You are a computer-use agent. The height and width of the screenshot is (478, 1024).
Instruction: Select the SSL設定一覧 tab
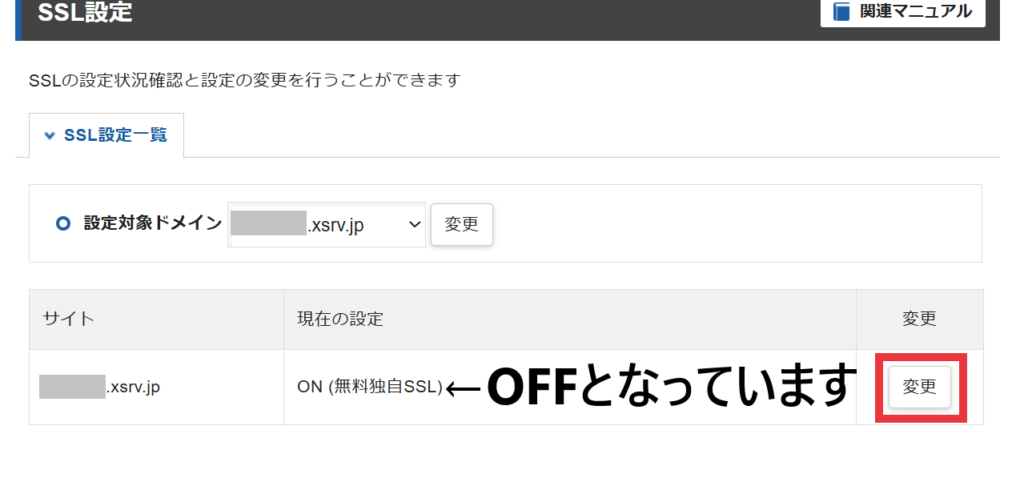(106, 135)
